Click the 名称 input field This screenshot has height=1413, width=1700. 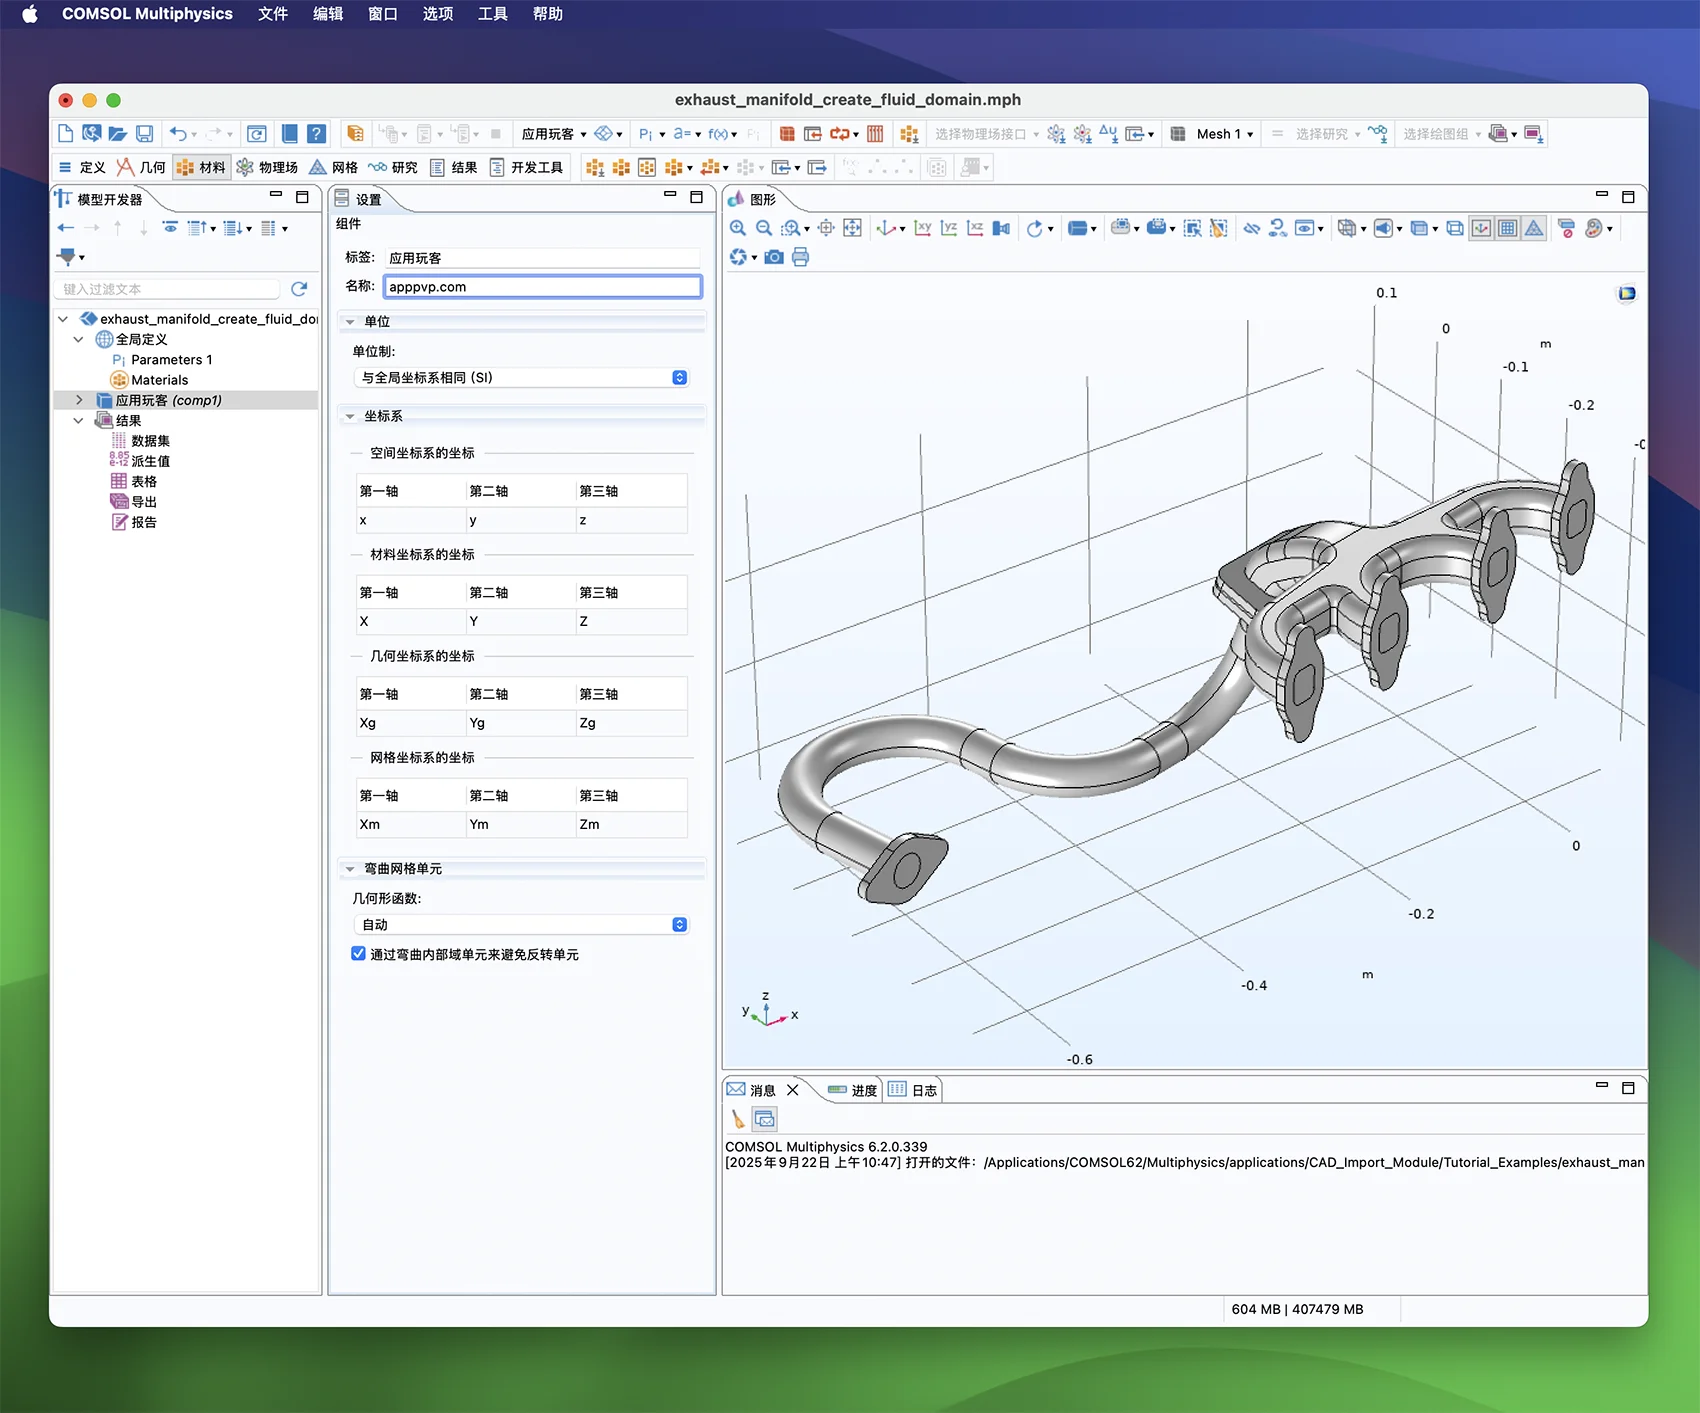[543, 287]
